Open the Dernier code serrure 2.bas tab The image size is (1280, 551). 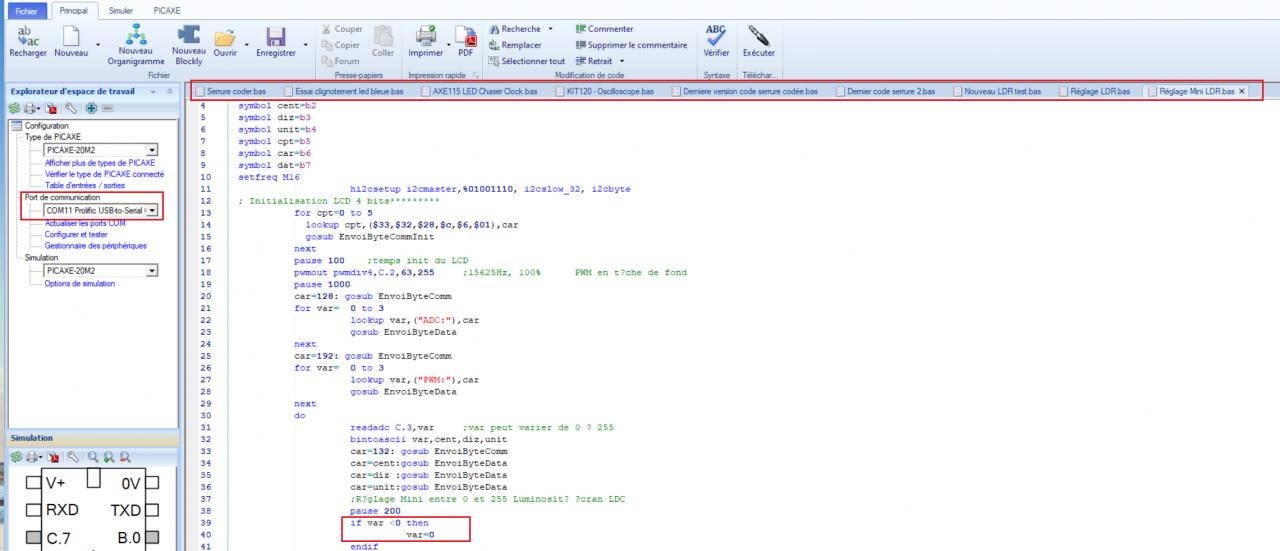(885, 91)
